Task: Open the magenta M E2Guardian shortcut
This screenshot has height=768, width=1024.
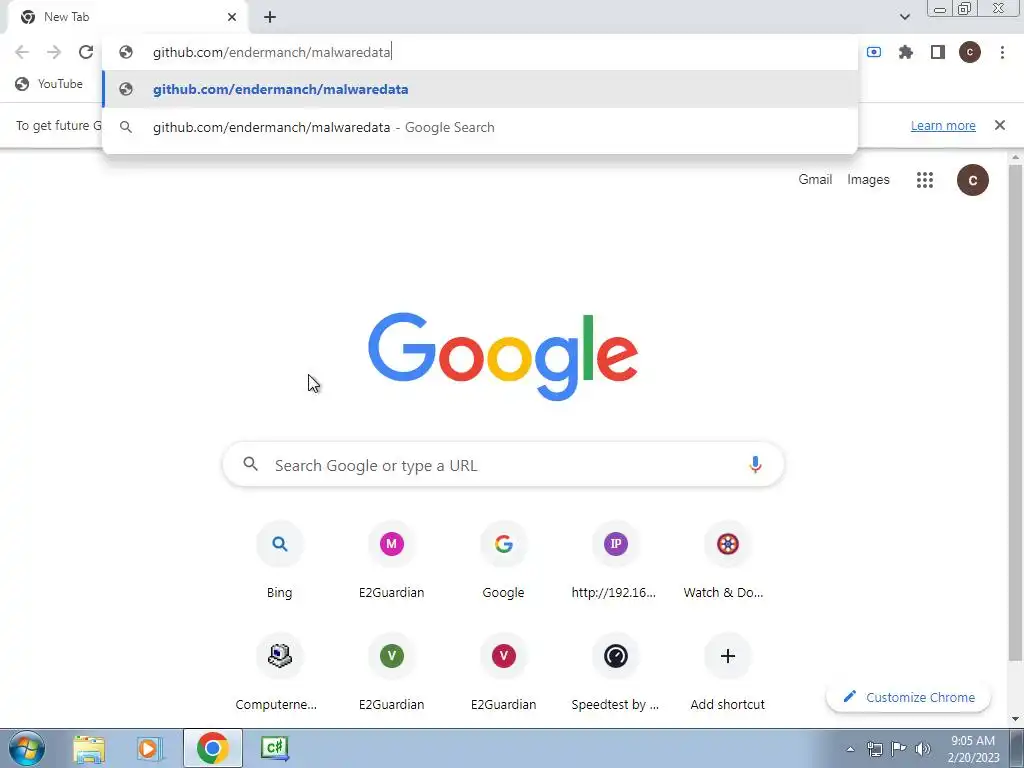Action: (x=391, y=561)
